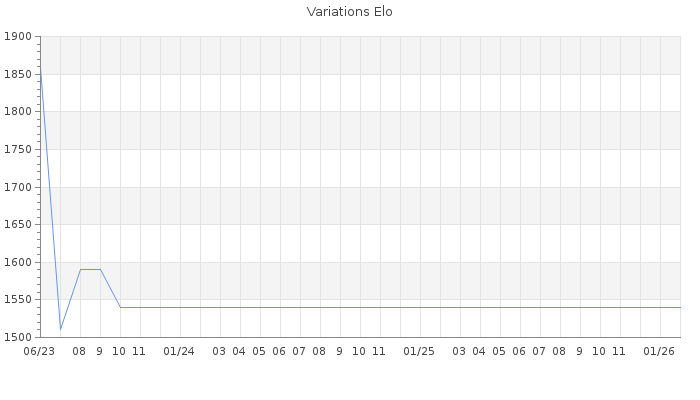
Task: Click the short flat segment near 1590
Action: tap(90, 269)
